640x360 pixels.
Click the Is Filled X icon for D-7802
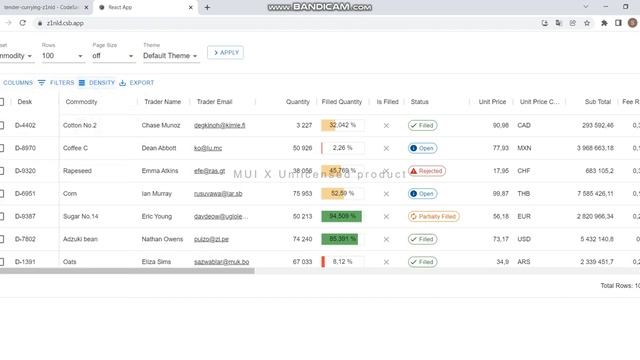coord(386,240)
